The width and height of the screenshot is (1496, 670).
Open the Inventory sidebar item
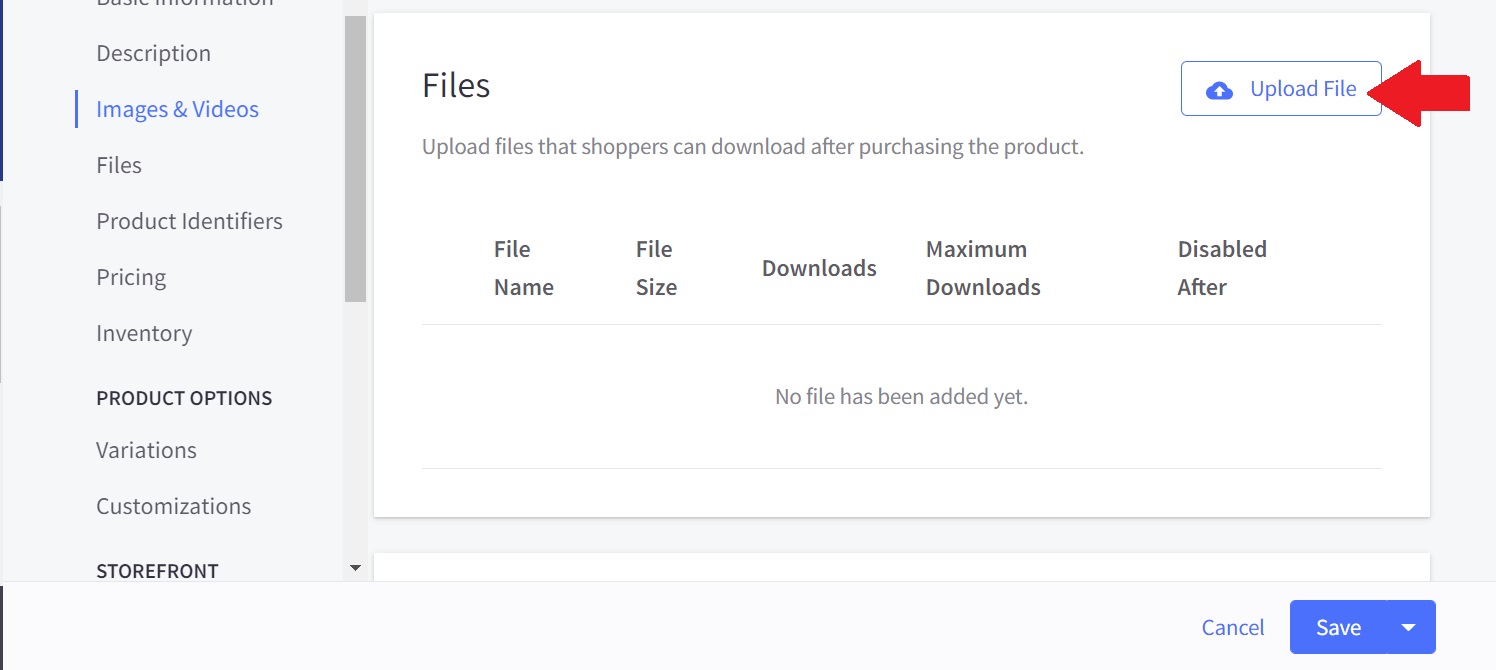(144, 333)
